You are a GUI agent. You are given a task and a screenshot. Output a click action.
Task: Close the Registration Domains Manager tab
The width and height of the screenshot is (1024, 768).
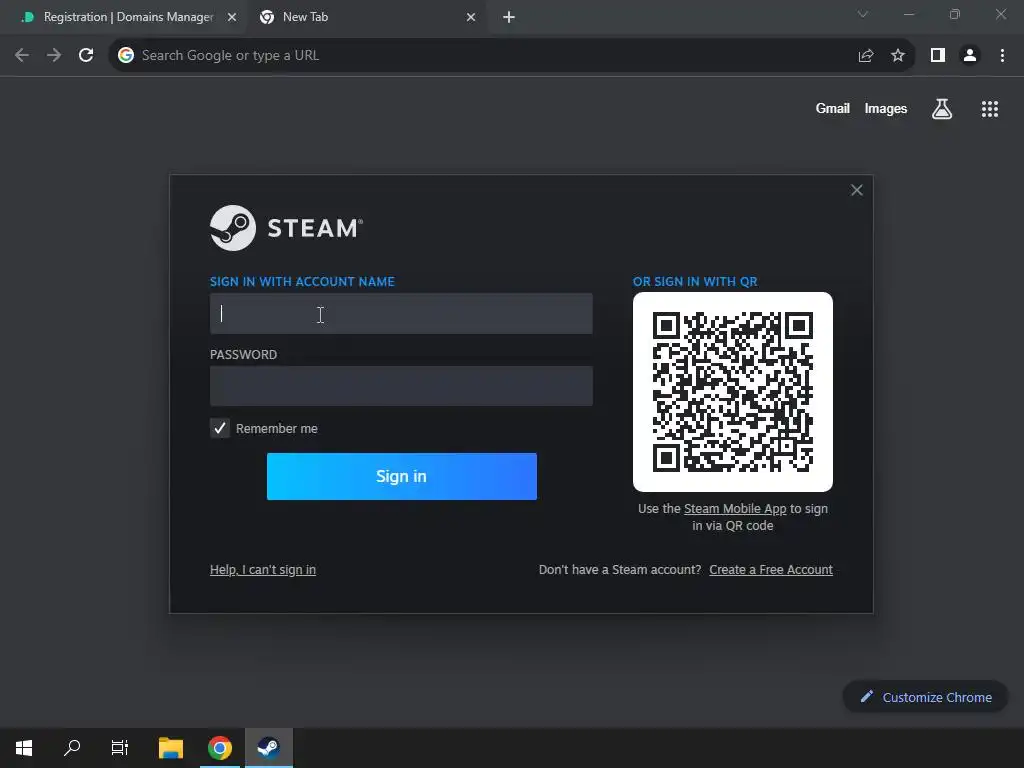(x=231, y=18)
